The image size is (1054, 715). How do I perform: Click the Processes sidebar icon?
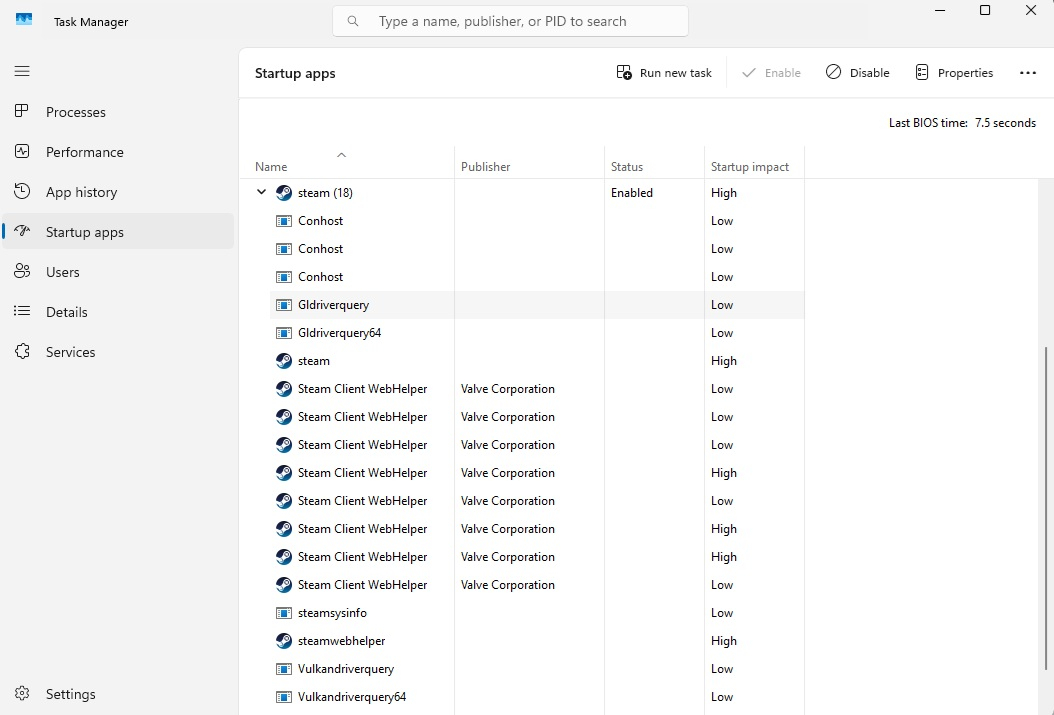(22, 111)
